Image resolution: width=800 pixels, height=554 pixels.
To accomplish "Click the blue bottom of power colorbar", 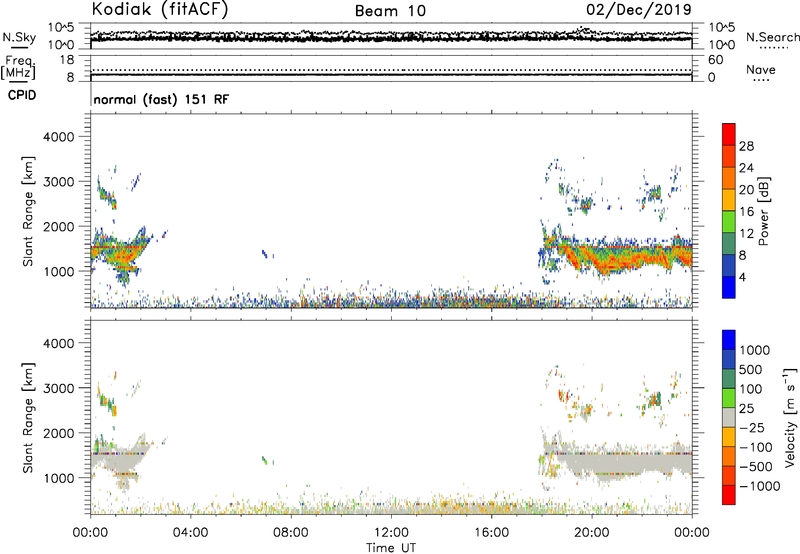I will pos(729,287).
